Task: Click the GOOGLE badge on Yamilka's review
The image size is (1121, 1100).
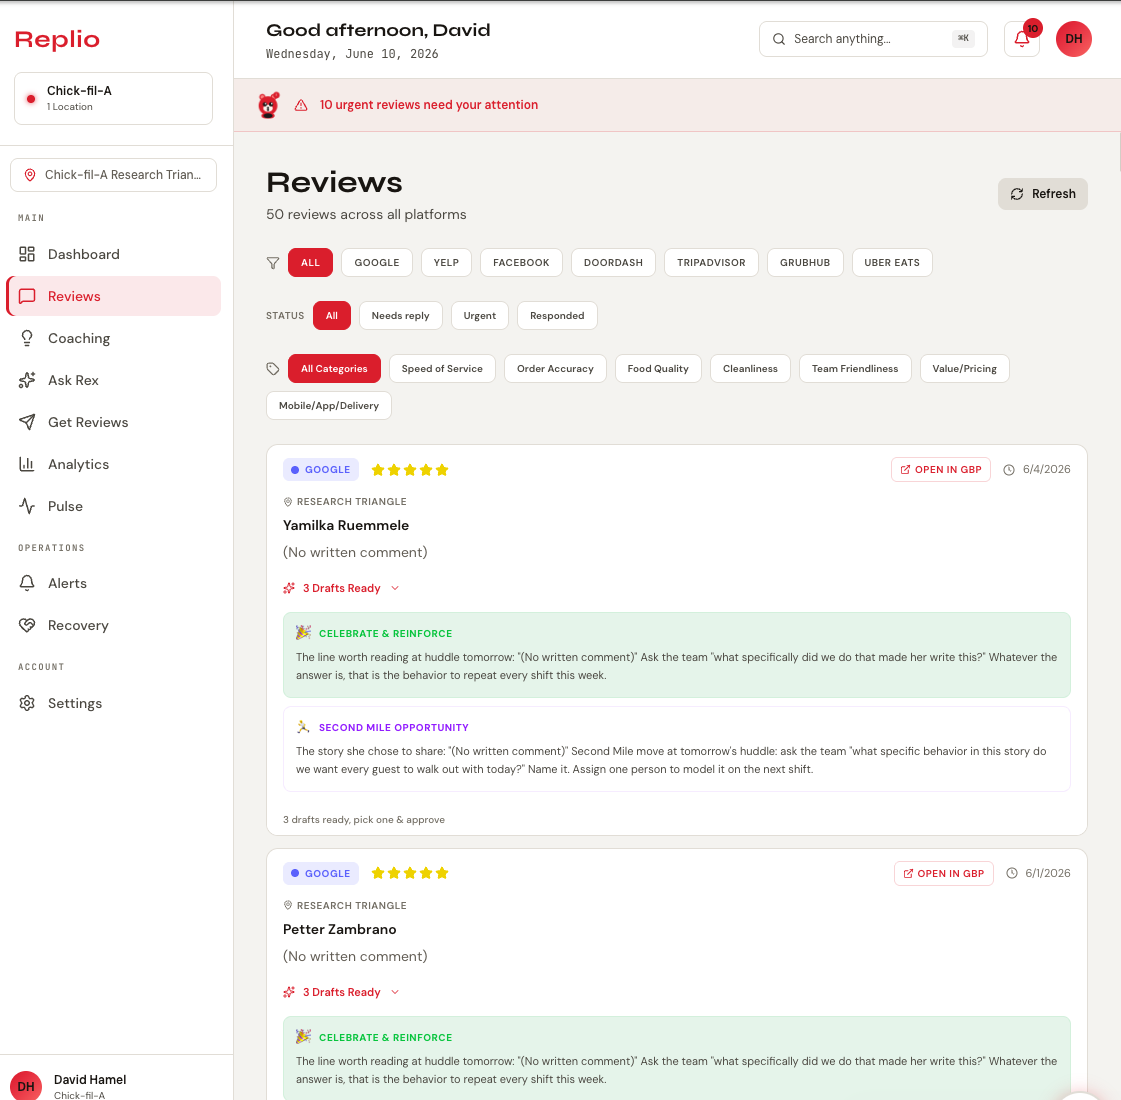Action: pyautogui.click(x=321, y=470)
